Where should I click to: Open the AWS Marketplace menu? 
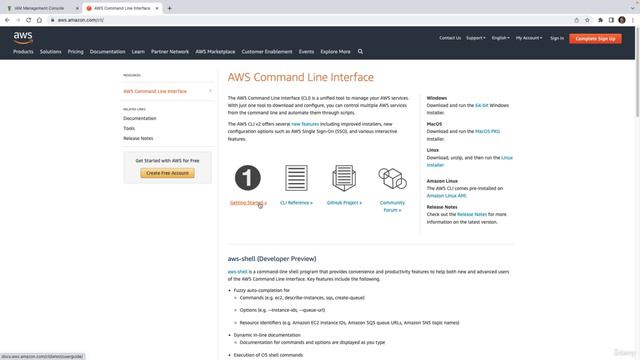[215, 52]
